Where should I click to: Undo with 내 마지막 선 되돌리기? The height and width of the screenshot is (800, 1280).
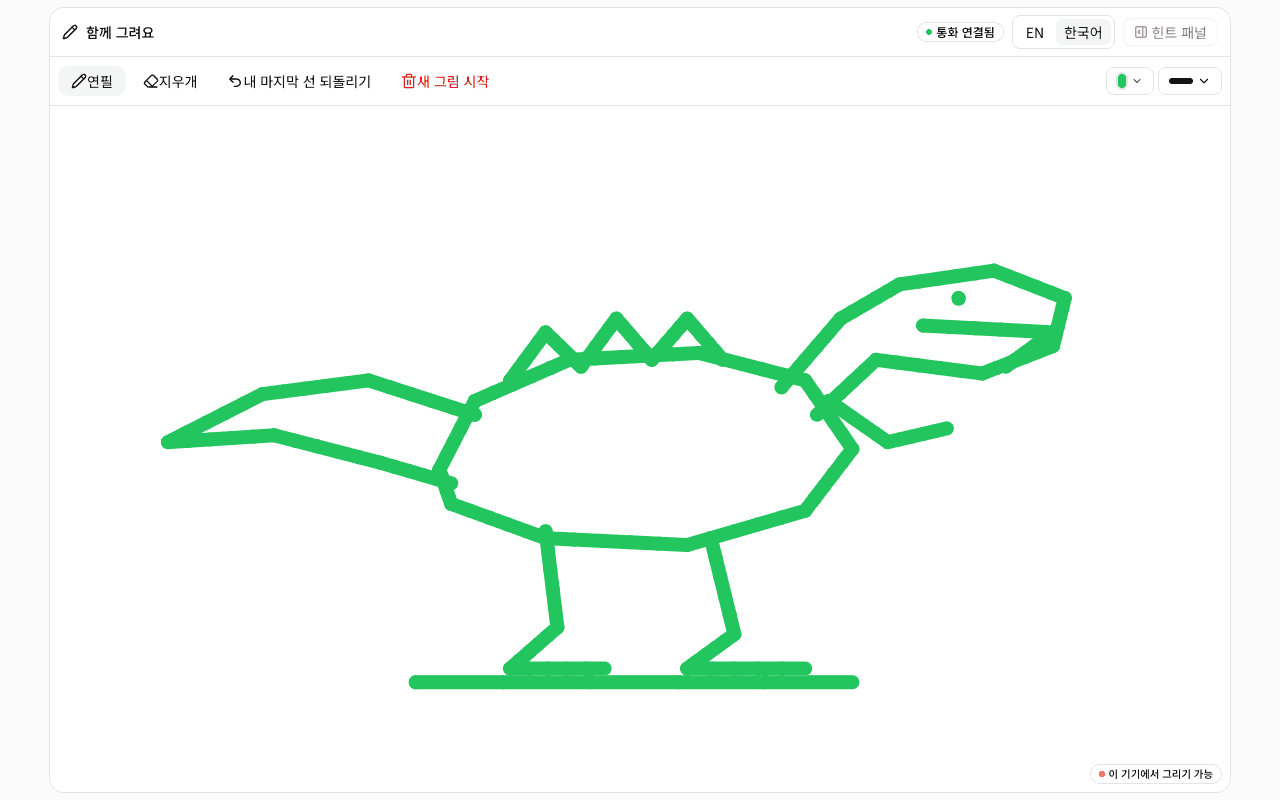pyautogui.click(x=300, y=81)
